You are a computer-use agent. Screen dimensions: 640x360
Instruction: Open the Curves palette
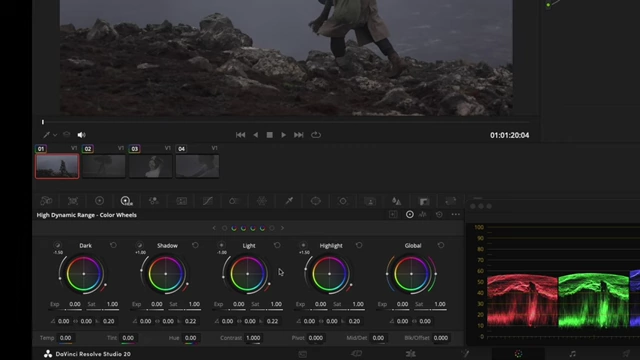208,201
